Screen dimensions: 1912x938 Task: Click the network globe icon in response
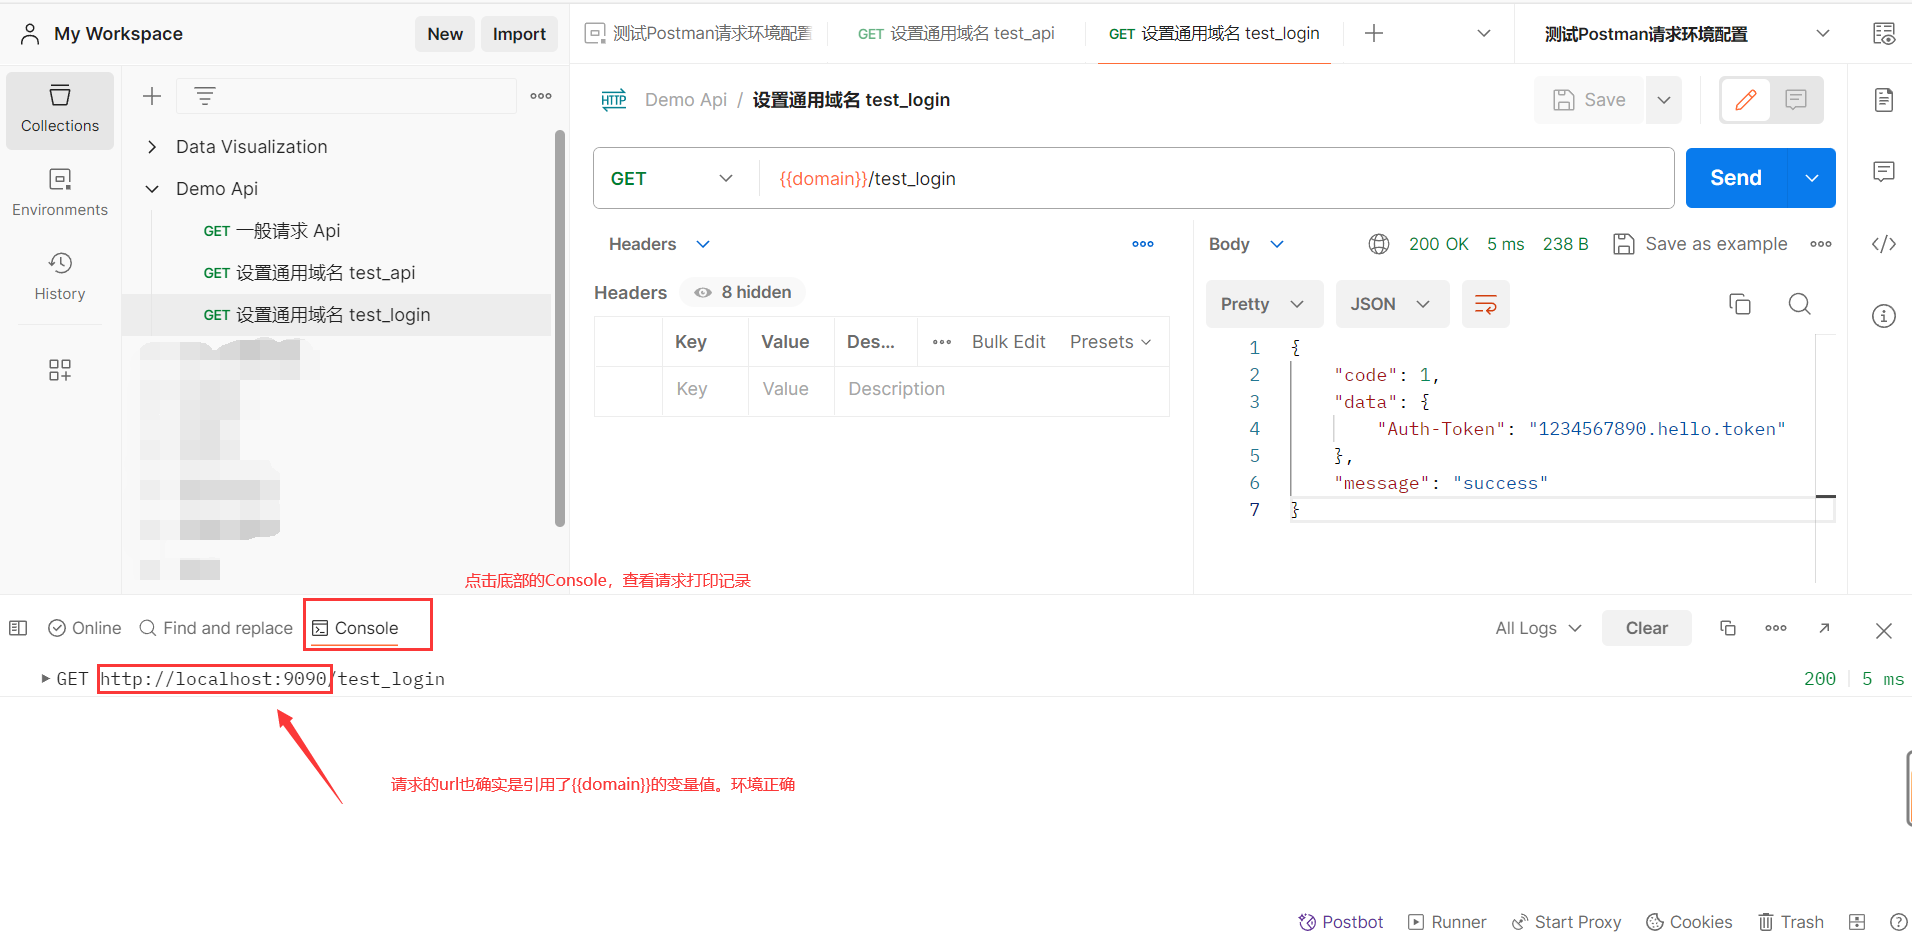(1379, 244)
